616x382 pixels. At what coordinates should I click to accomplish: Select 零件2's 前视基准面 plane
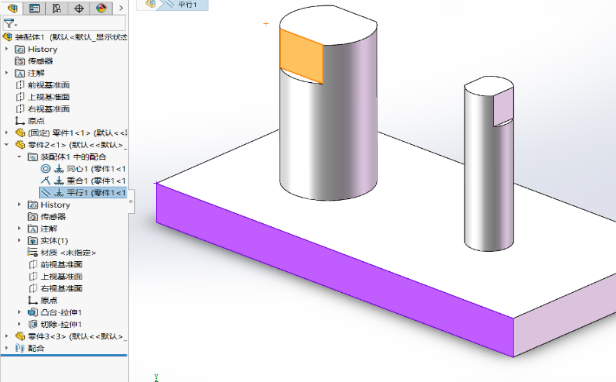(55, 264)
